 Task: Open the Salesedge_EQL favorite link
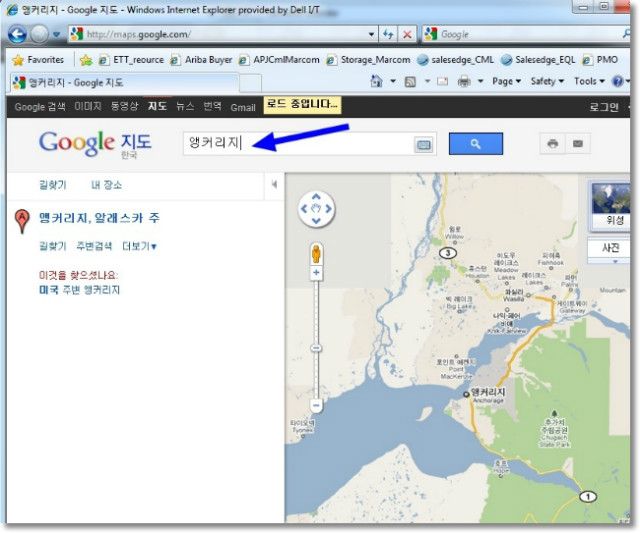click(x=538, y=60)
